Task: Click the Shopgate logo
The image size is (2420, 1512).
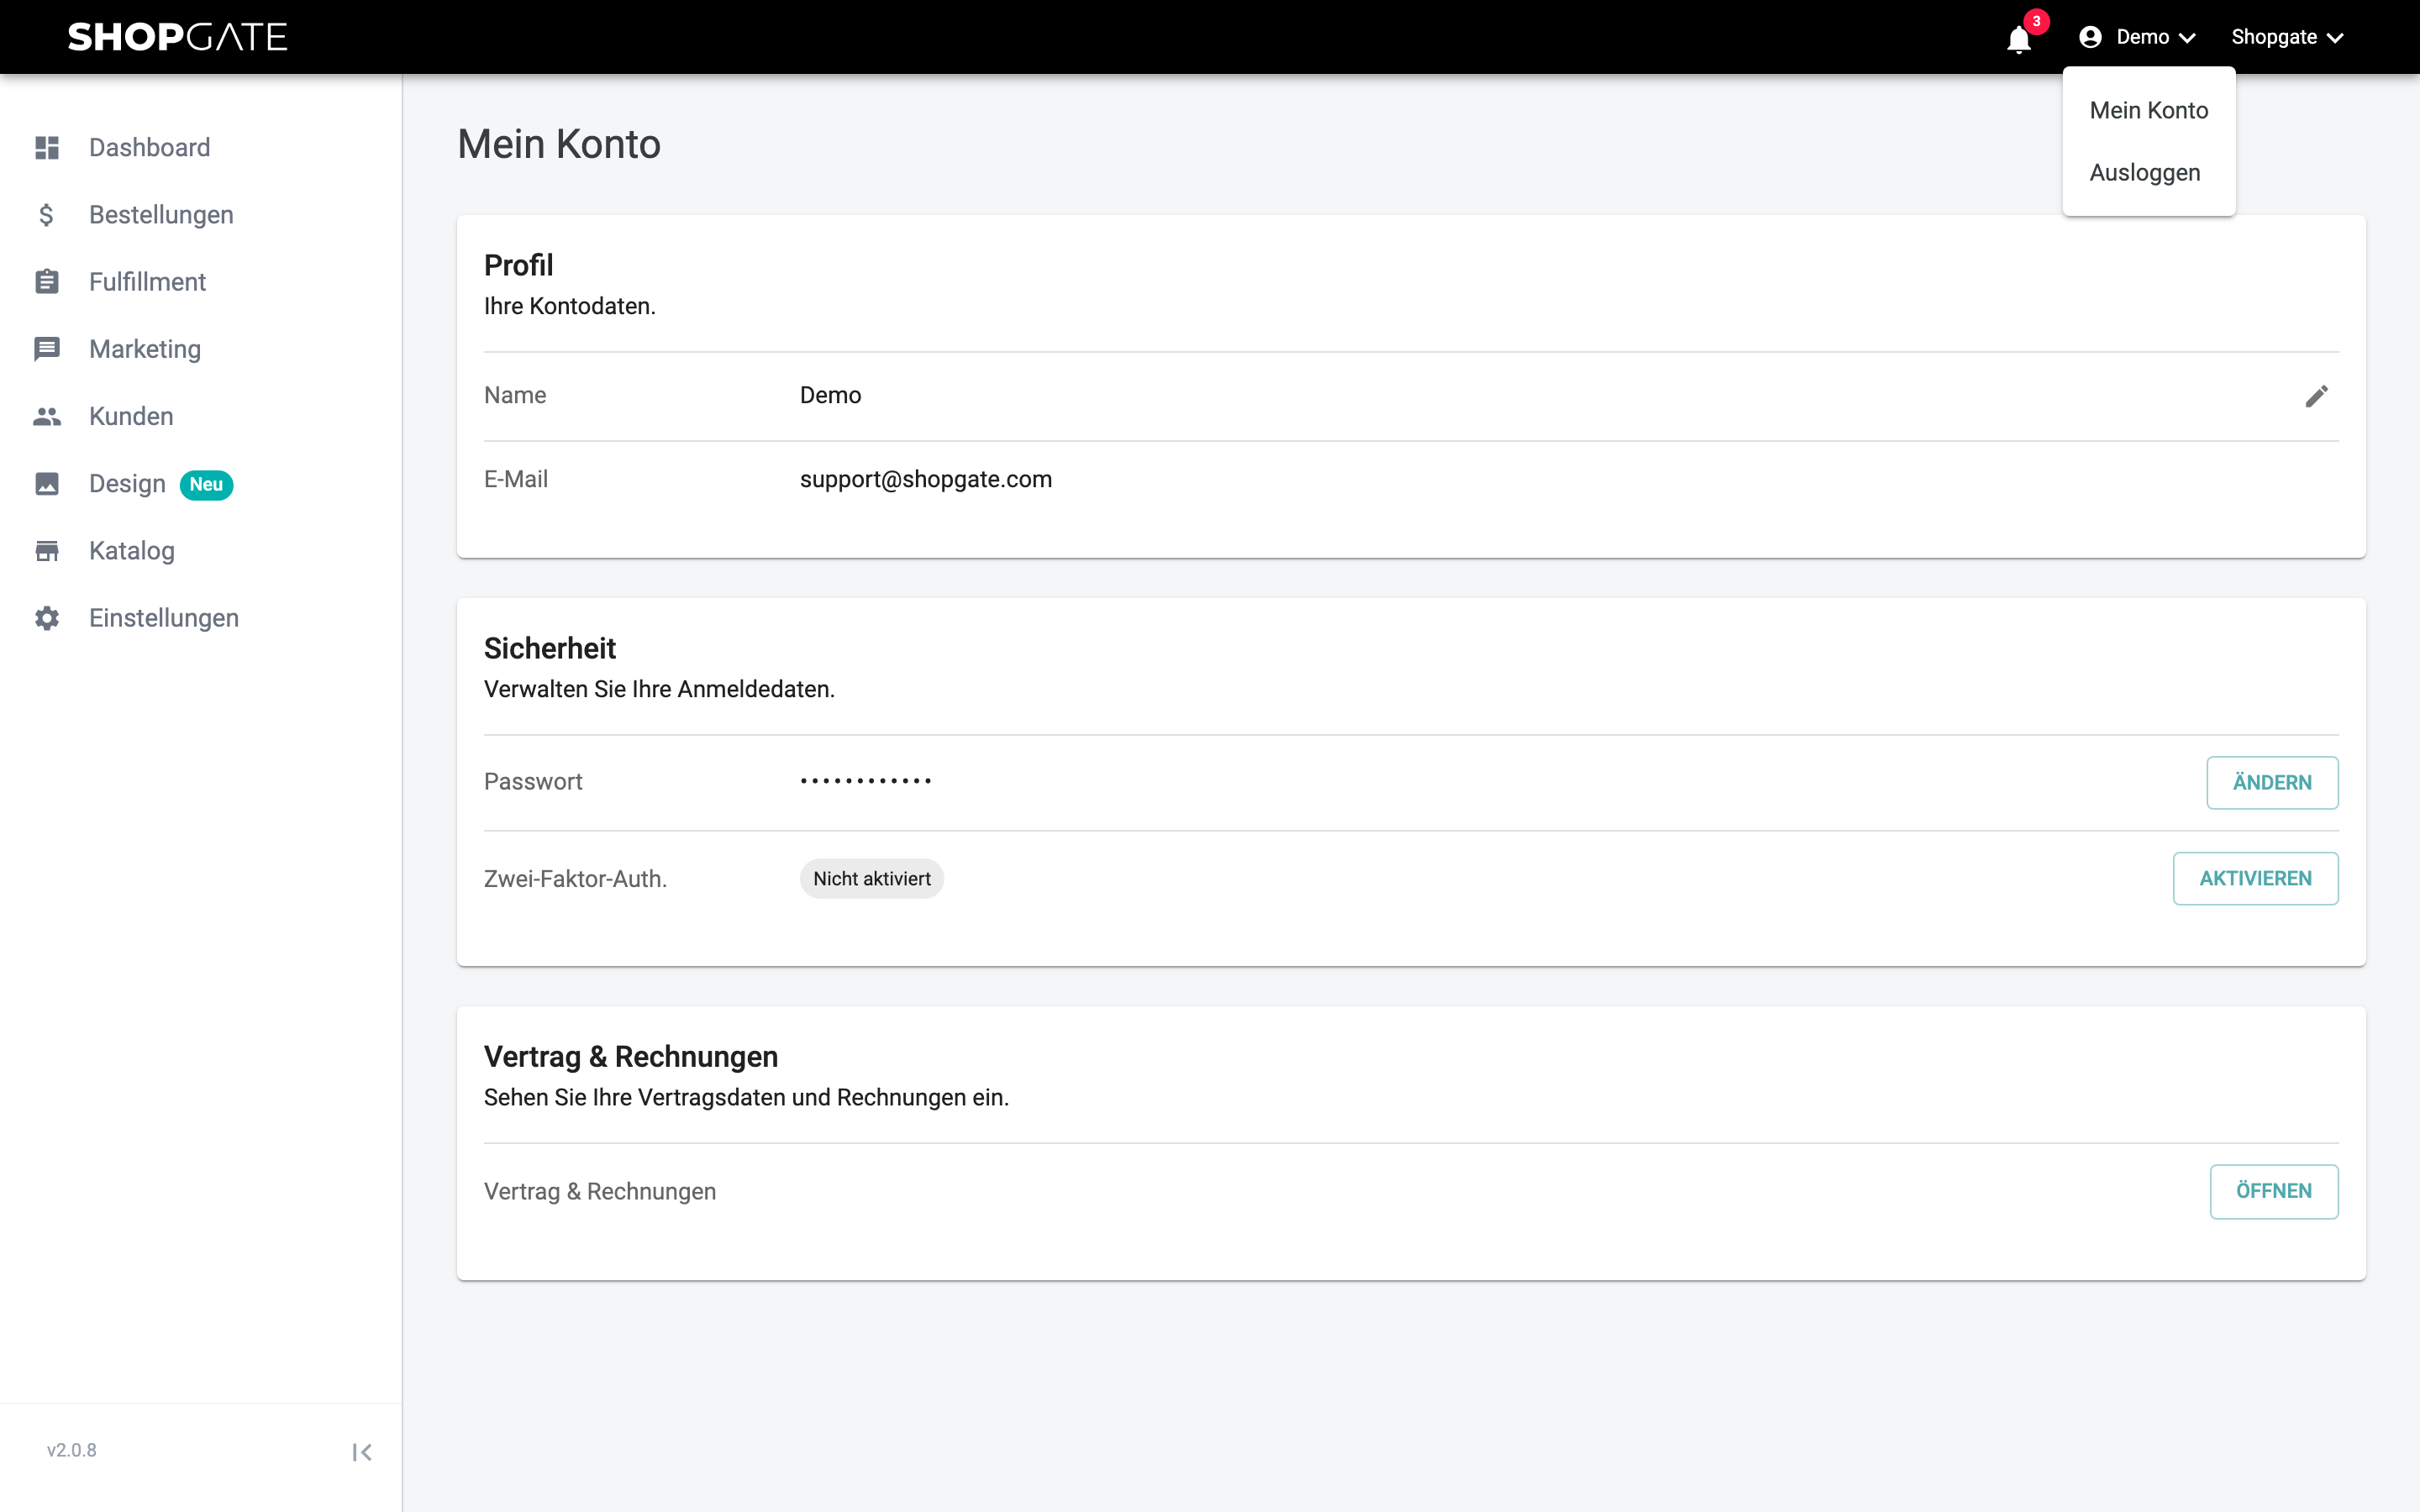Action: [x=177, y=37]
